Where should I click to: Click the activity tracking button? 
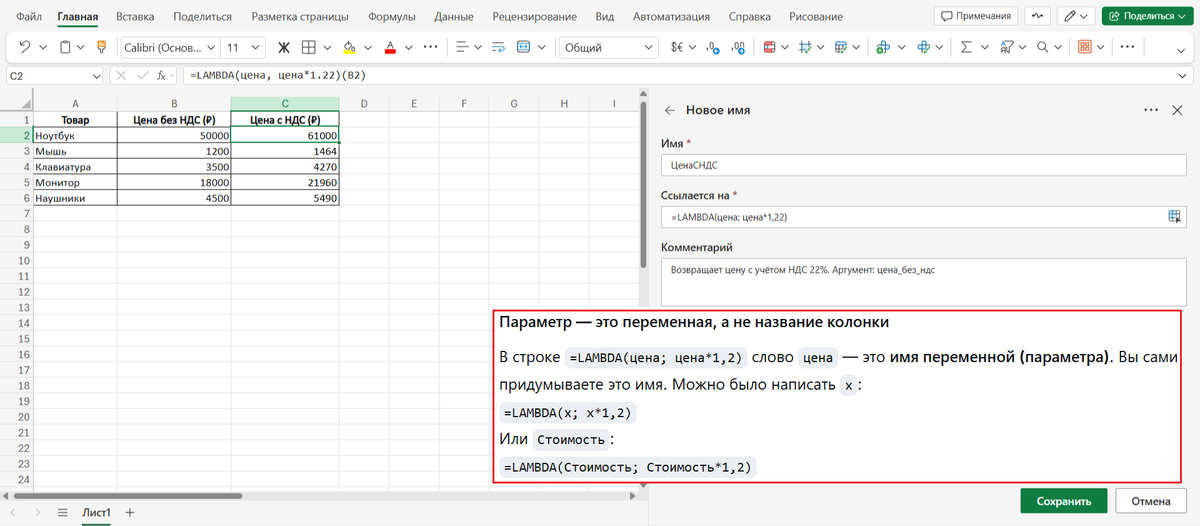point(1039,16)
